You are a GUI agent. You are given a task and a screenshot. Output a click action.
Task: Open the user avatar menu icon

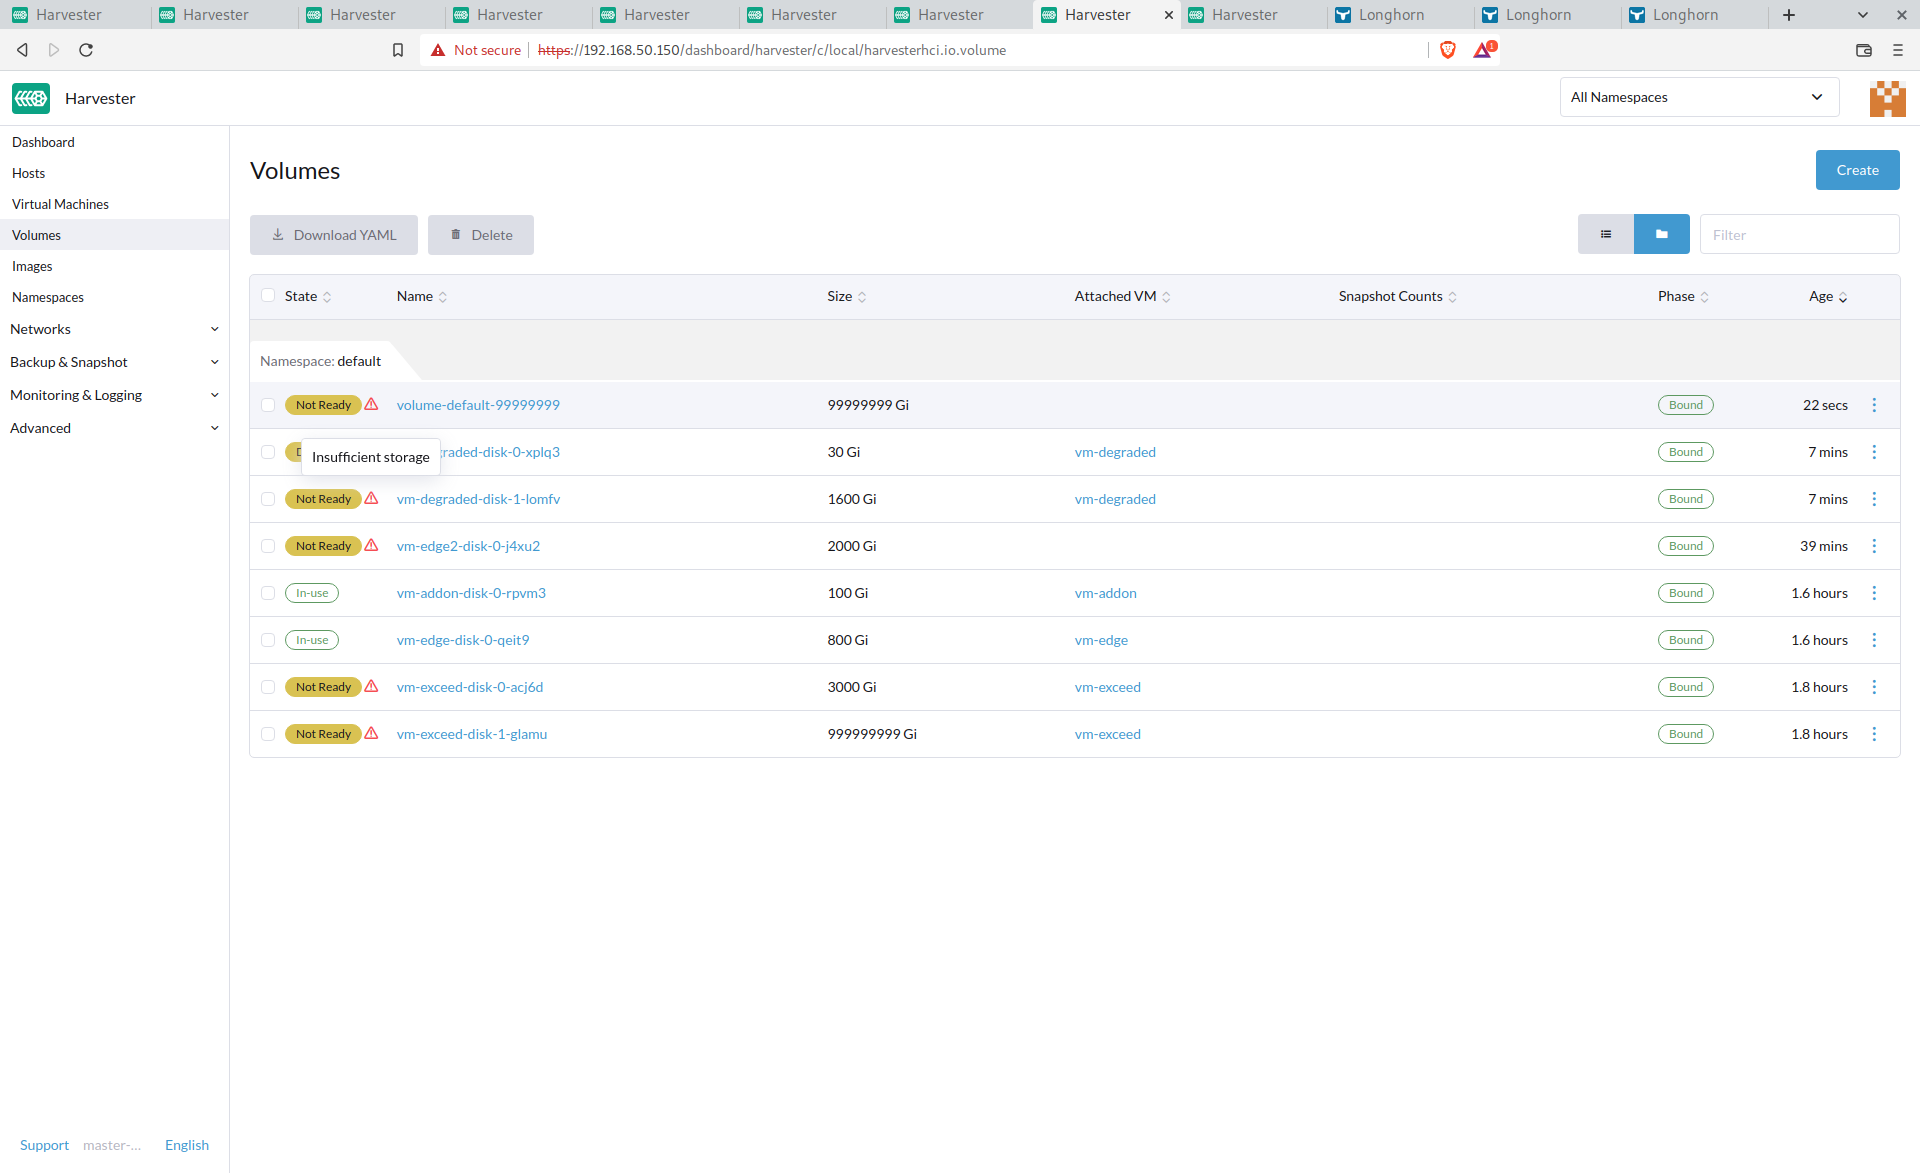[x=1887, y=98]
